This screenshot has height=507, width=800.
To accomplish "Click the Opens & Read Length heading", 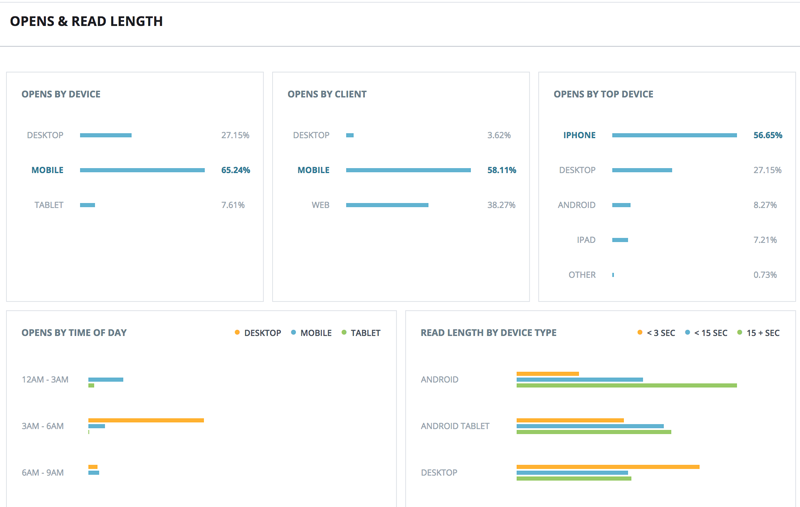I will [86, 21].
